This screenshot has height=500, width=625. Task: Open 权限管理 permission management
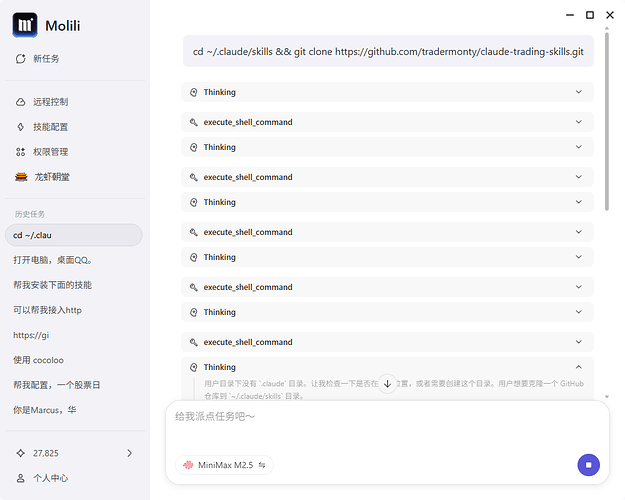click(x=42, y=152)
